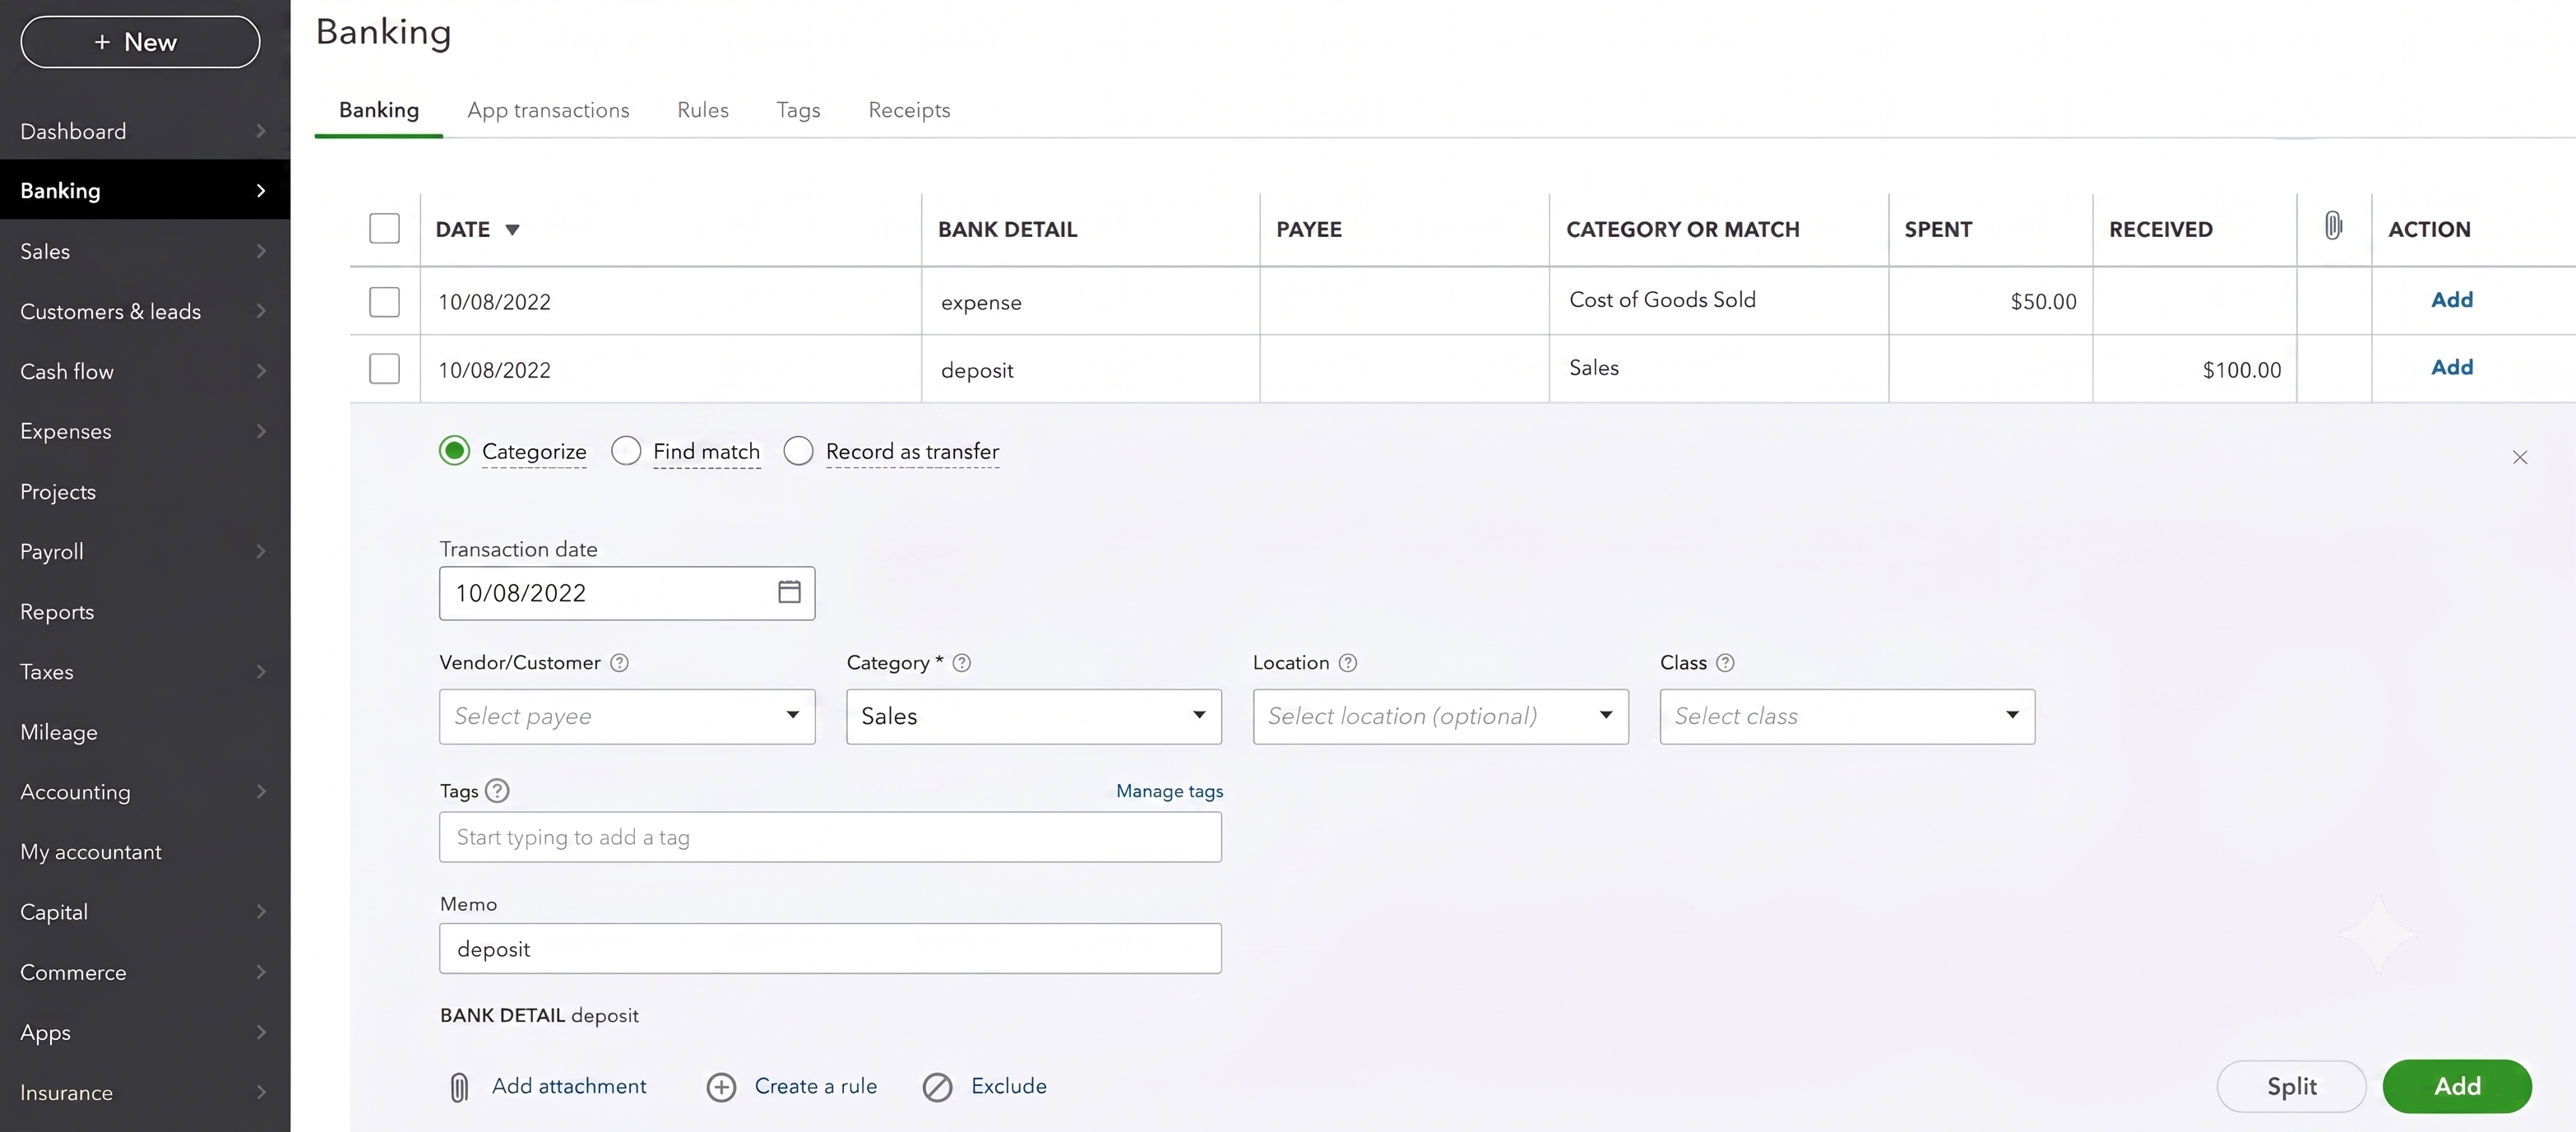Screen dimensions: 2576x1132
Task: Open the calendar picker for Transaction date
Action: point(789,592)
